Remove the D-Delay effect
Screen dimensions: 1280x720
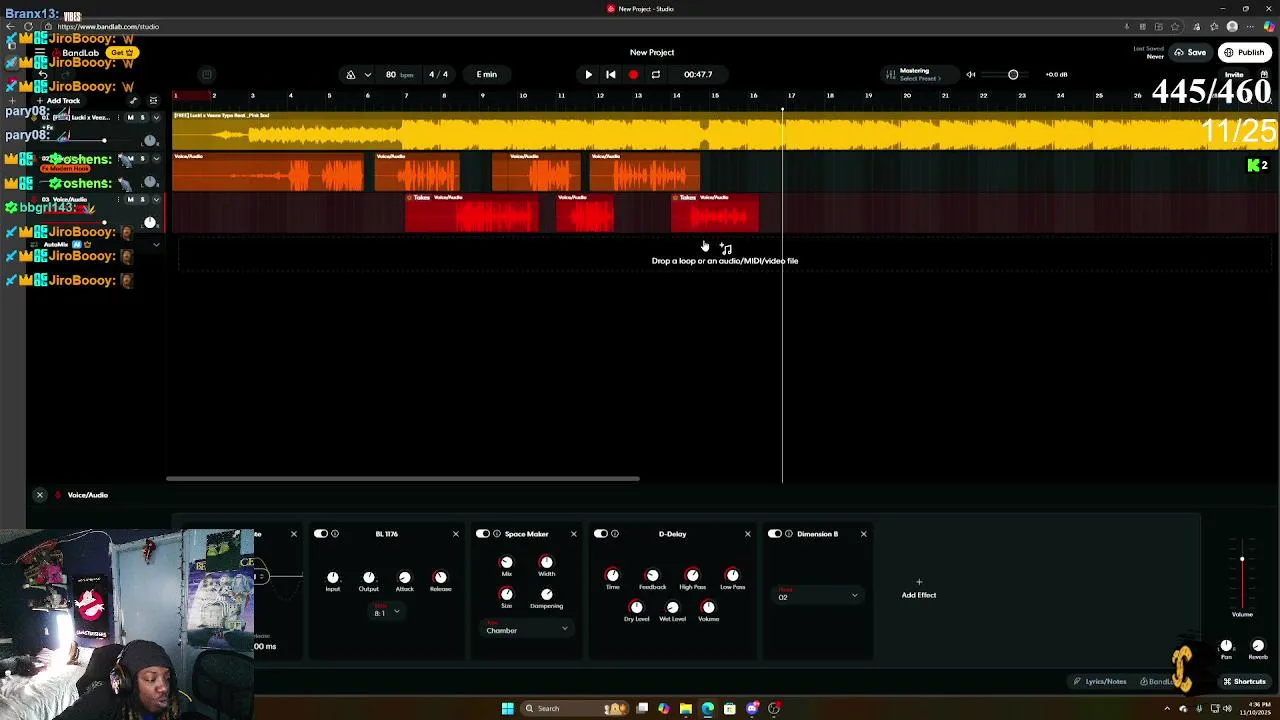748,534
